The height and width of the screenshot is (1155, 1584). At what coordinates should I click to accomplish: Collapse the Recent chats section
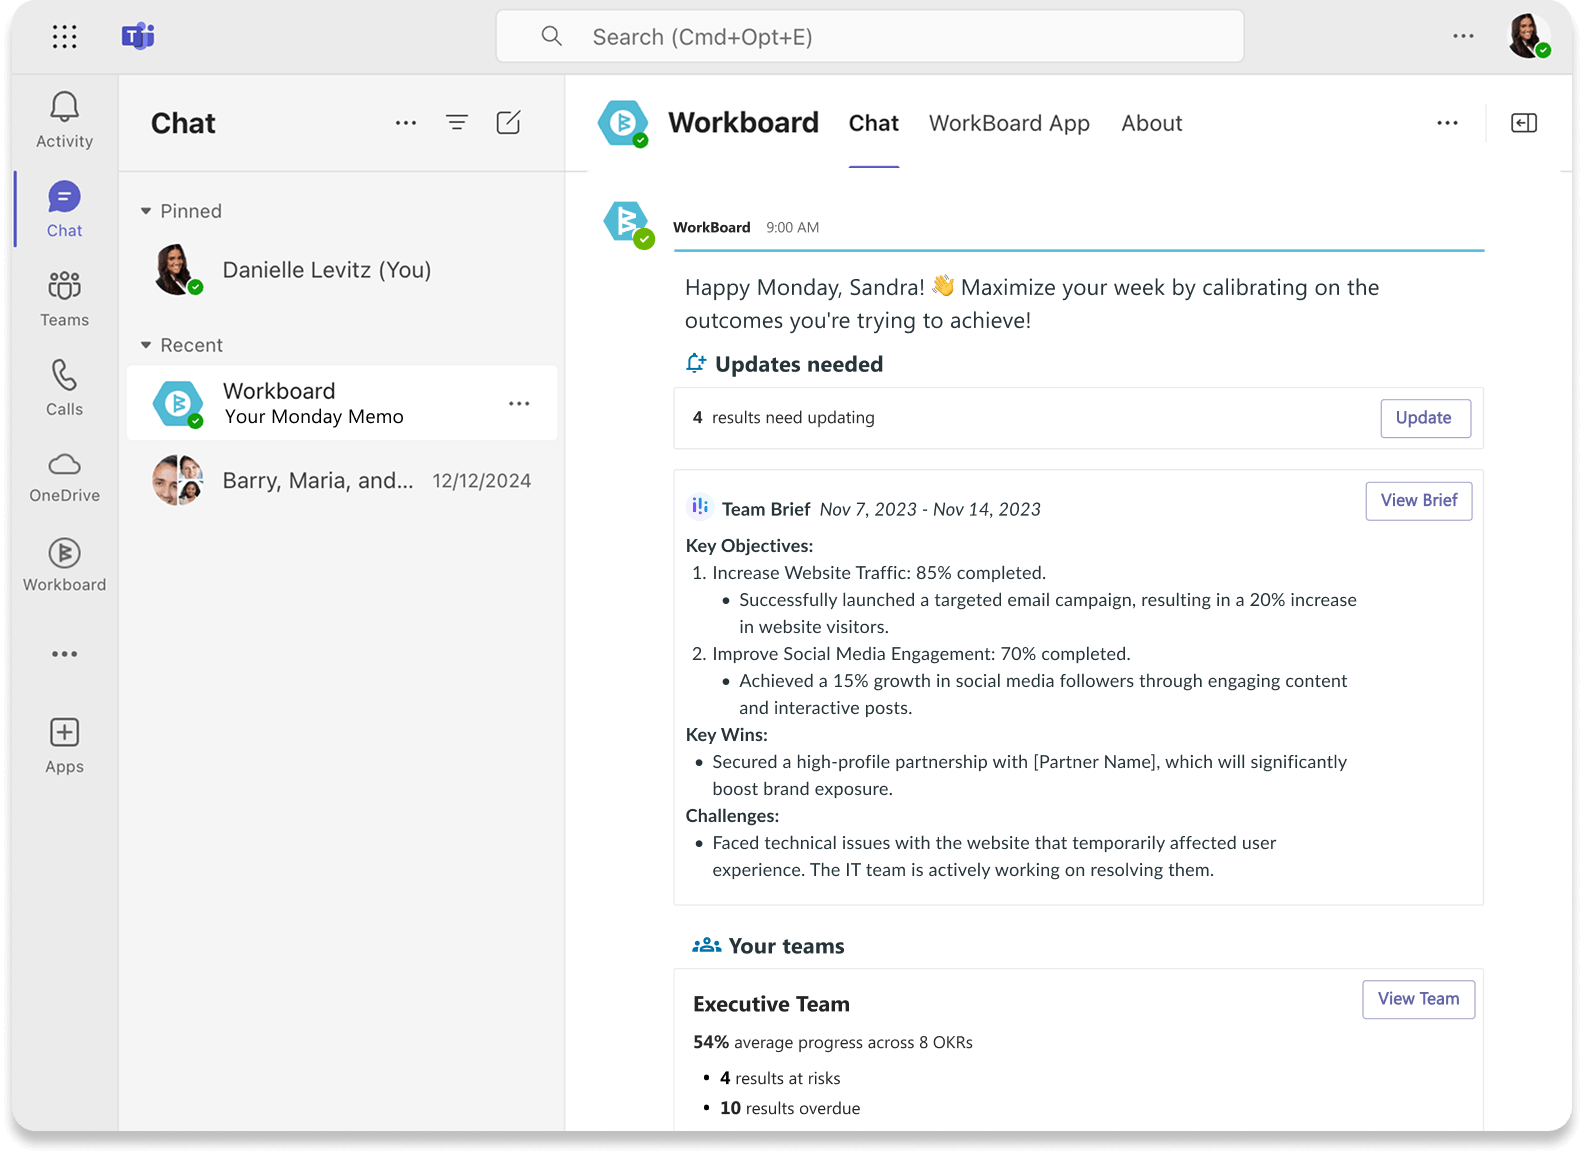(146, 345)
